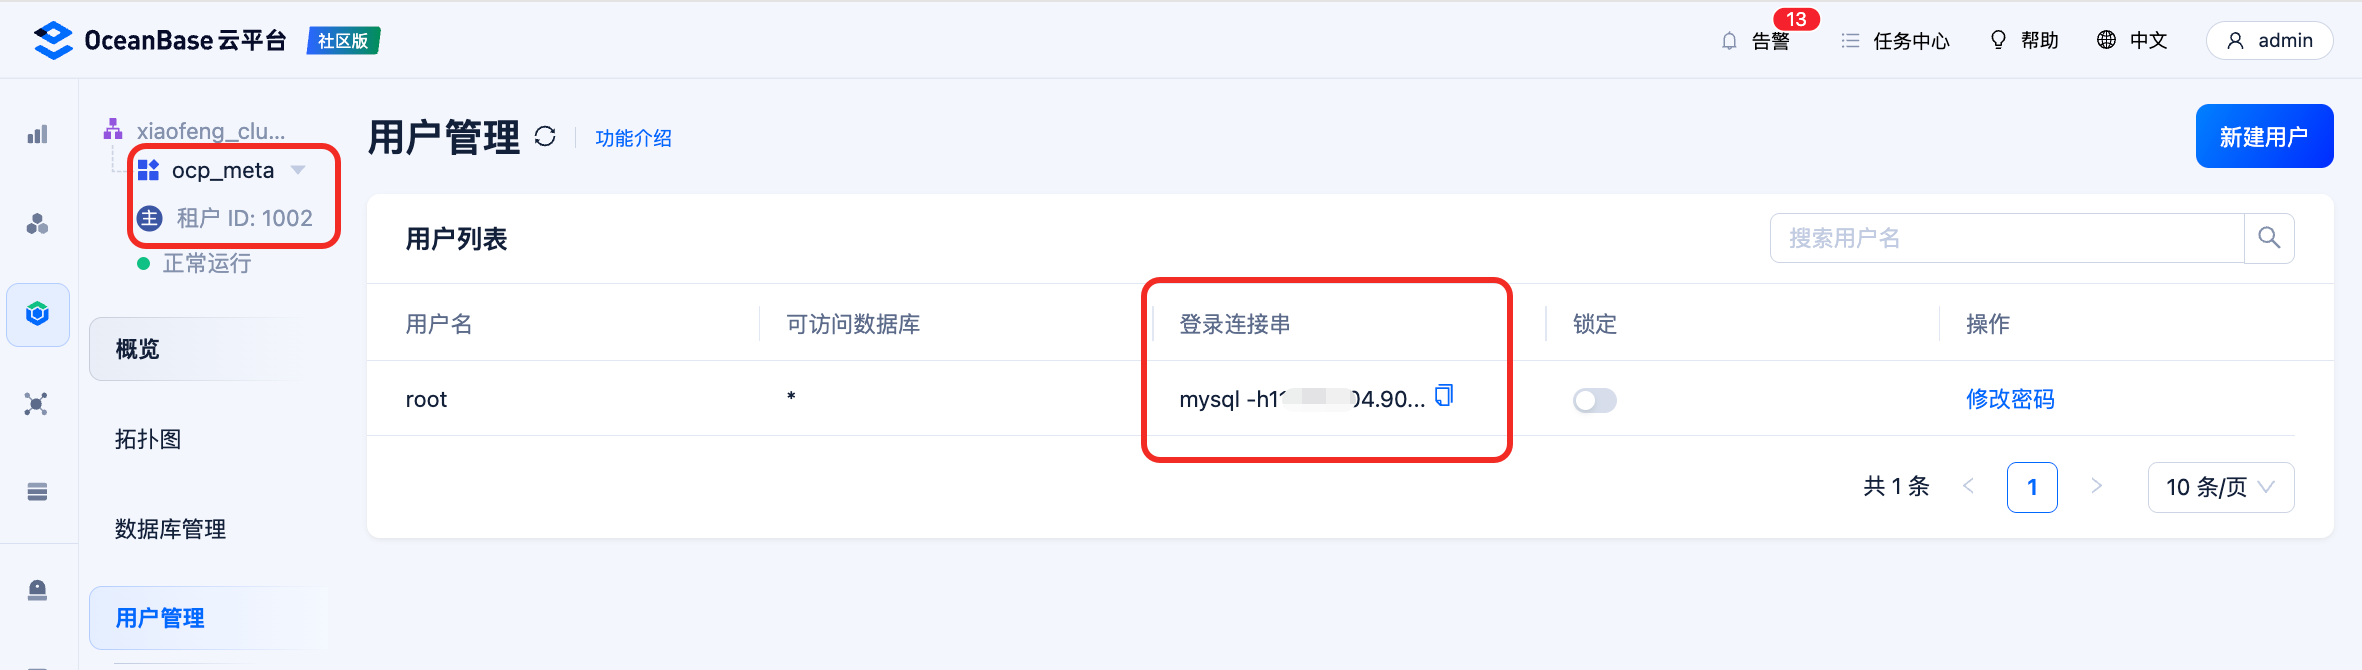Select the tenant cube sidebar icon
The height and width of the screenshot is (670, 2362).
tap(37, 315)
